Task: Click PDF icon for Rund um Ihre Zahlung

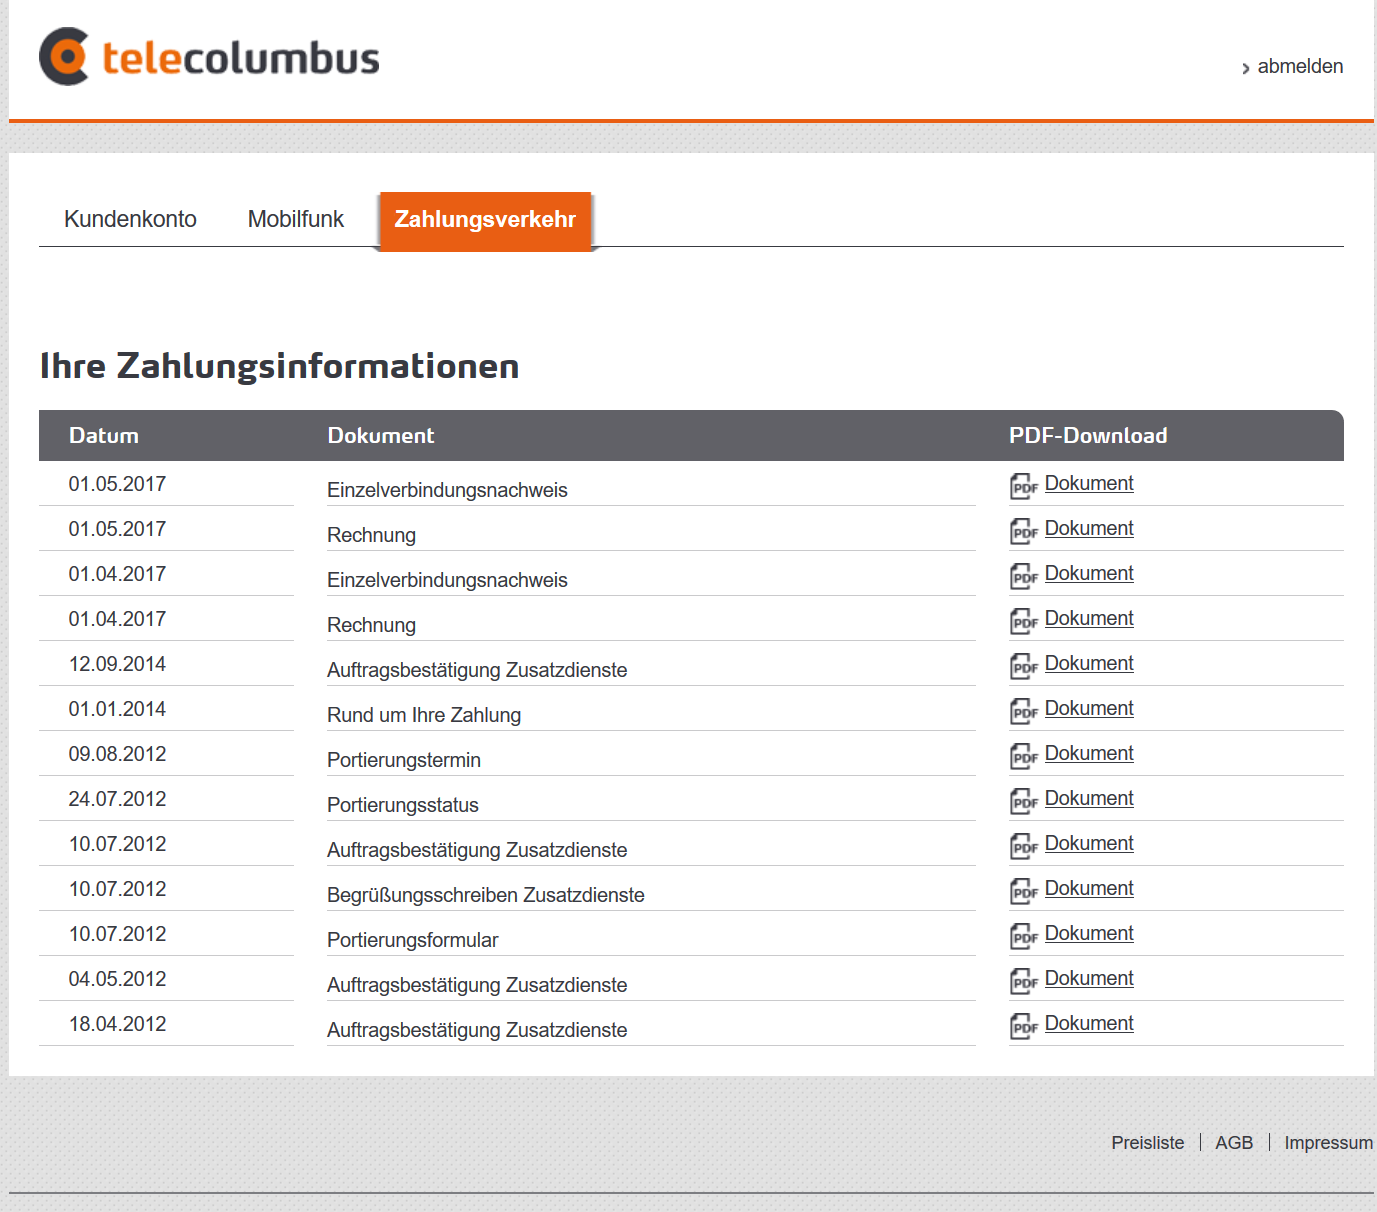Action: pos(1023,711)
